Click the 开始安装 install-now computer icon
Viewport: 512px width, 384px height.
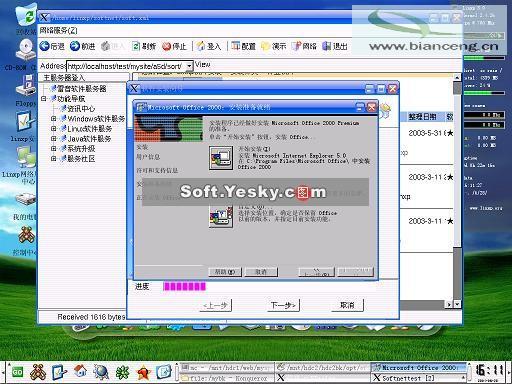(221, 158)
